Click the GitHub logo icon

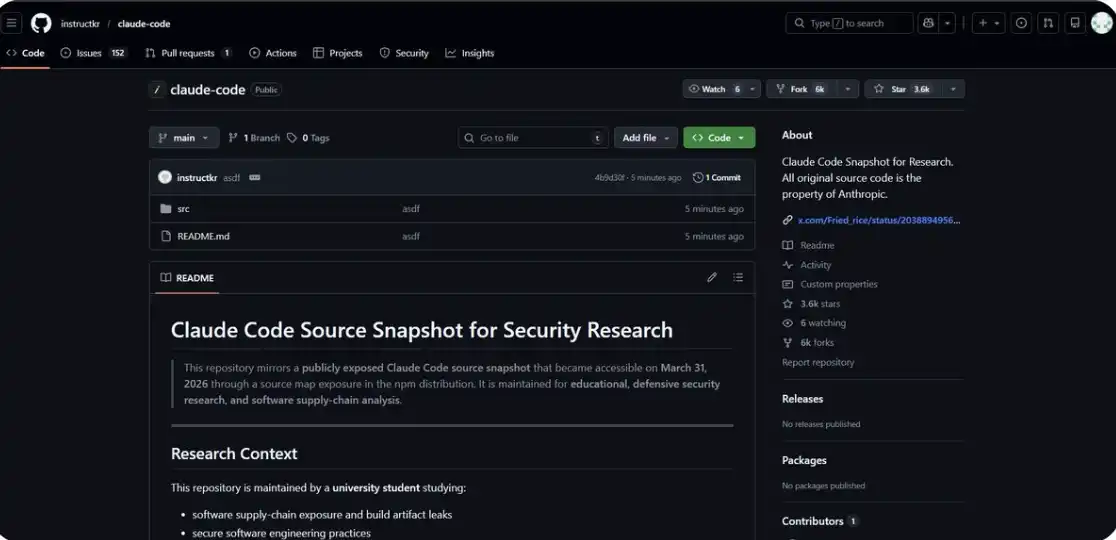point(41,23)
